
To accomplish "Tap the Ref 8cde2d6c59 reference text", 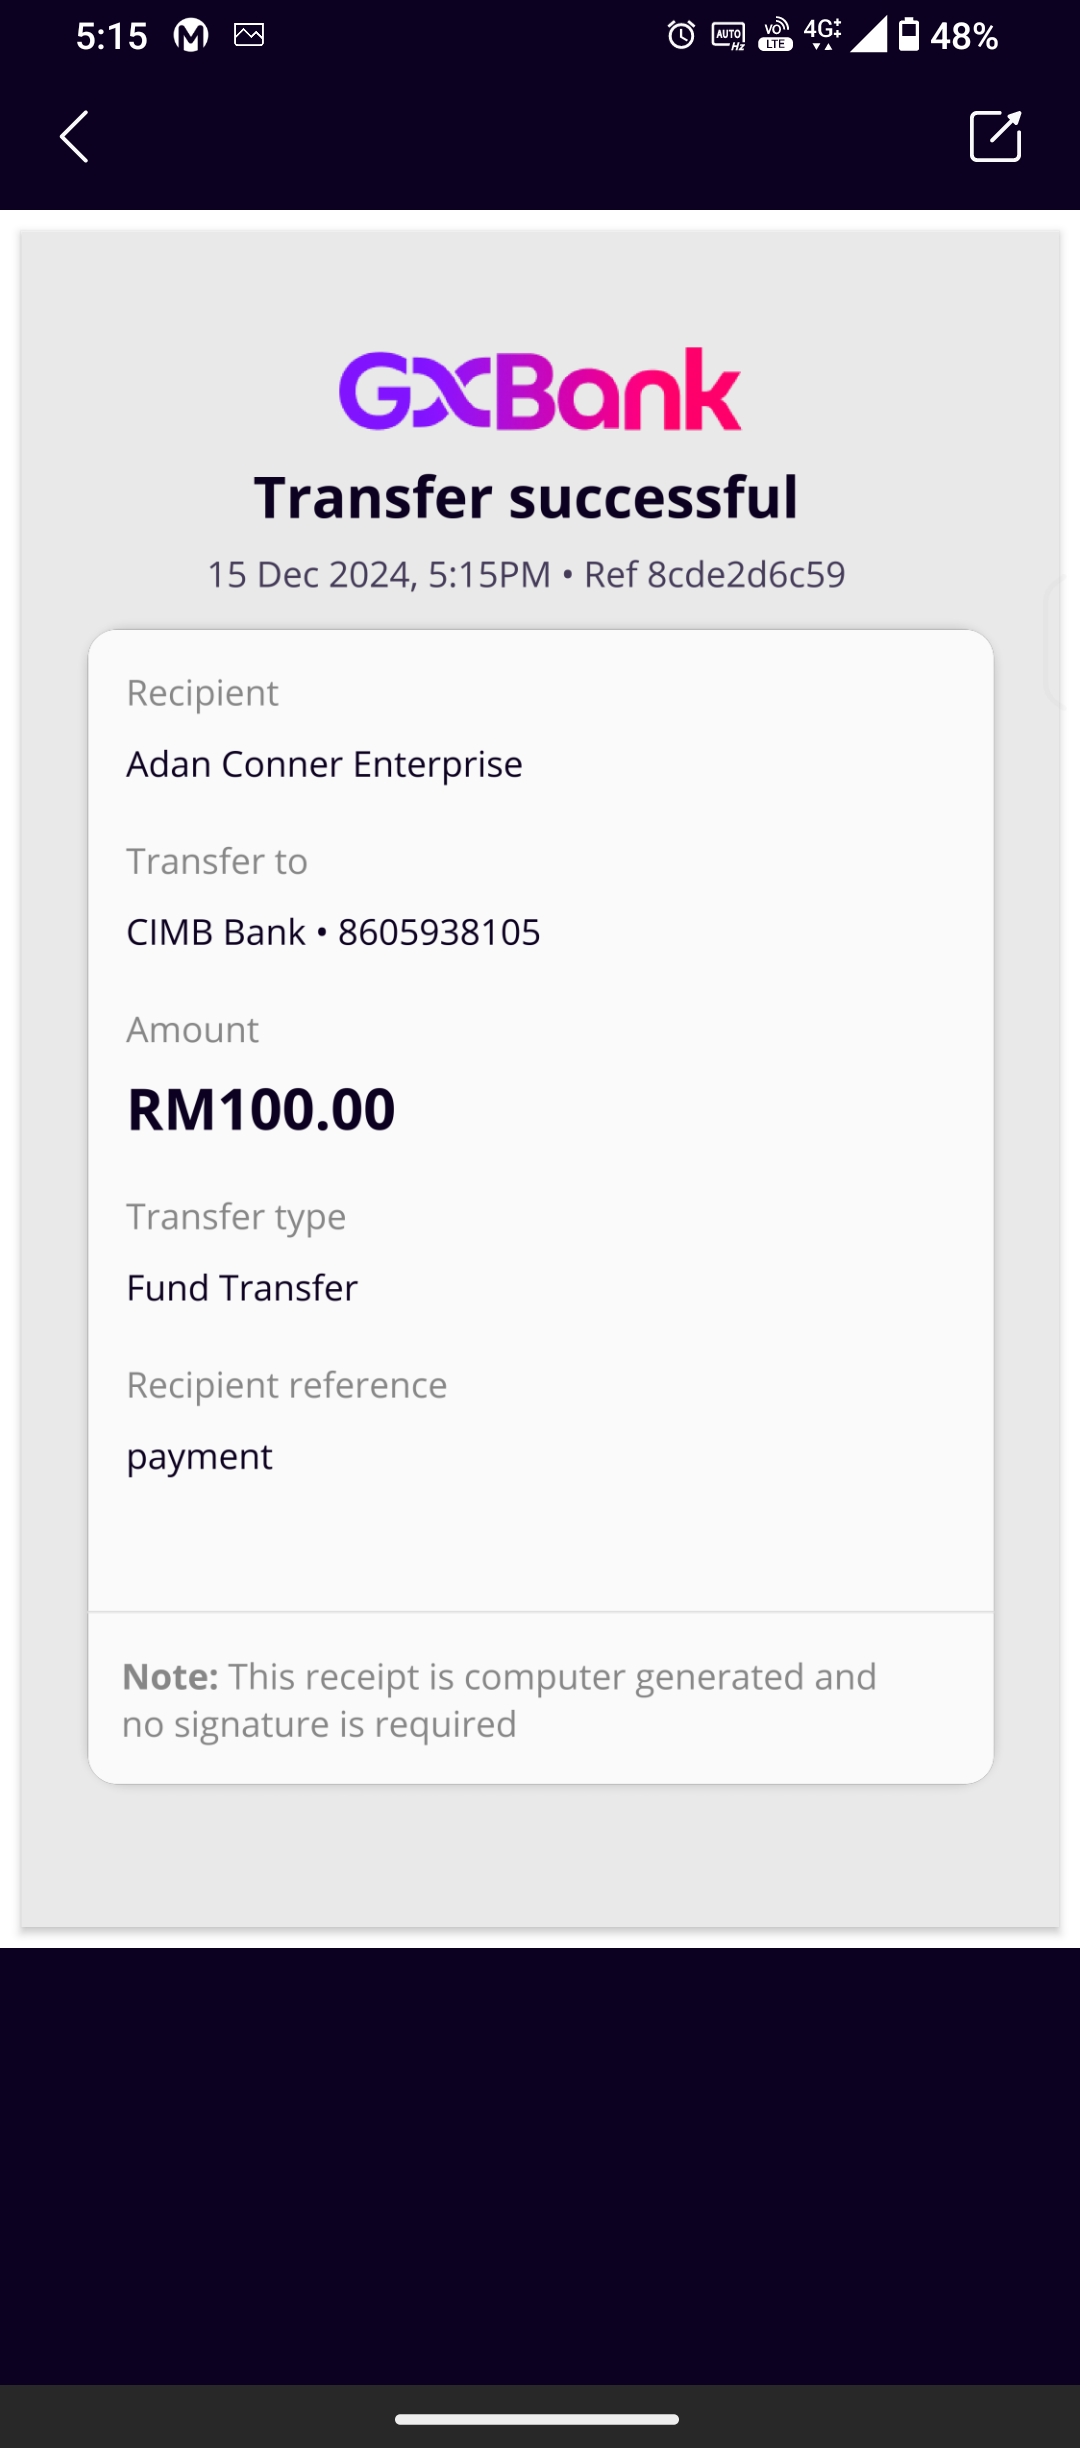I will [x=714, y=575].
